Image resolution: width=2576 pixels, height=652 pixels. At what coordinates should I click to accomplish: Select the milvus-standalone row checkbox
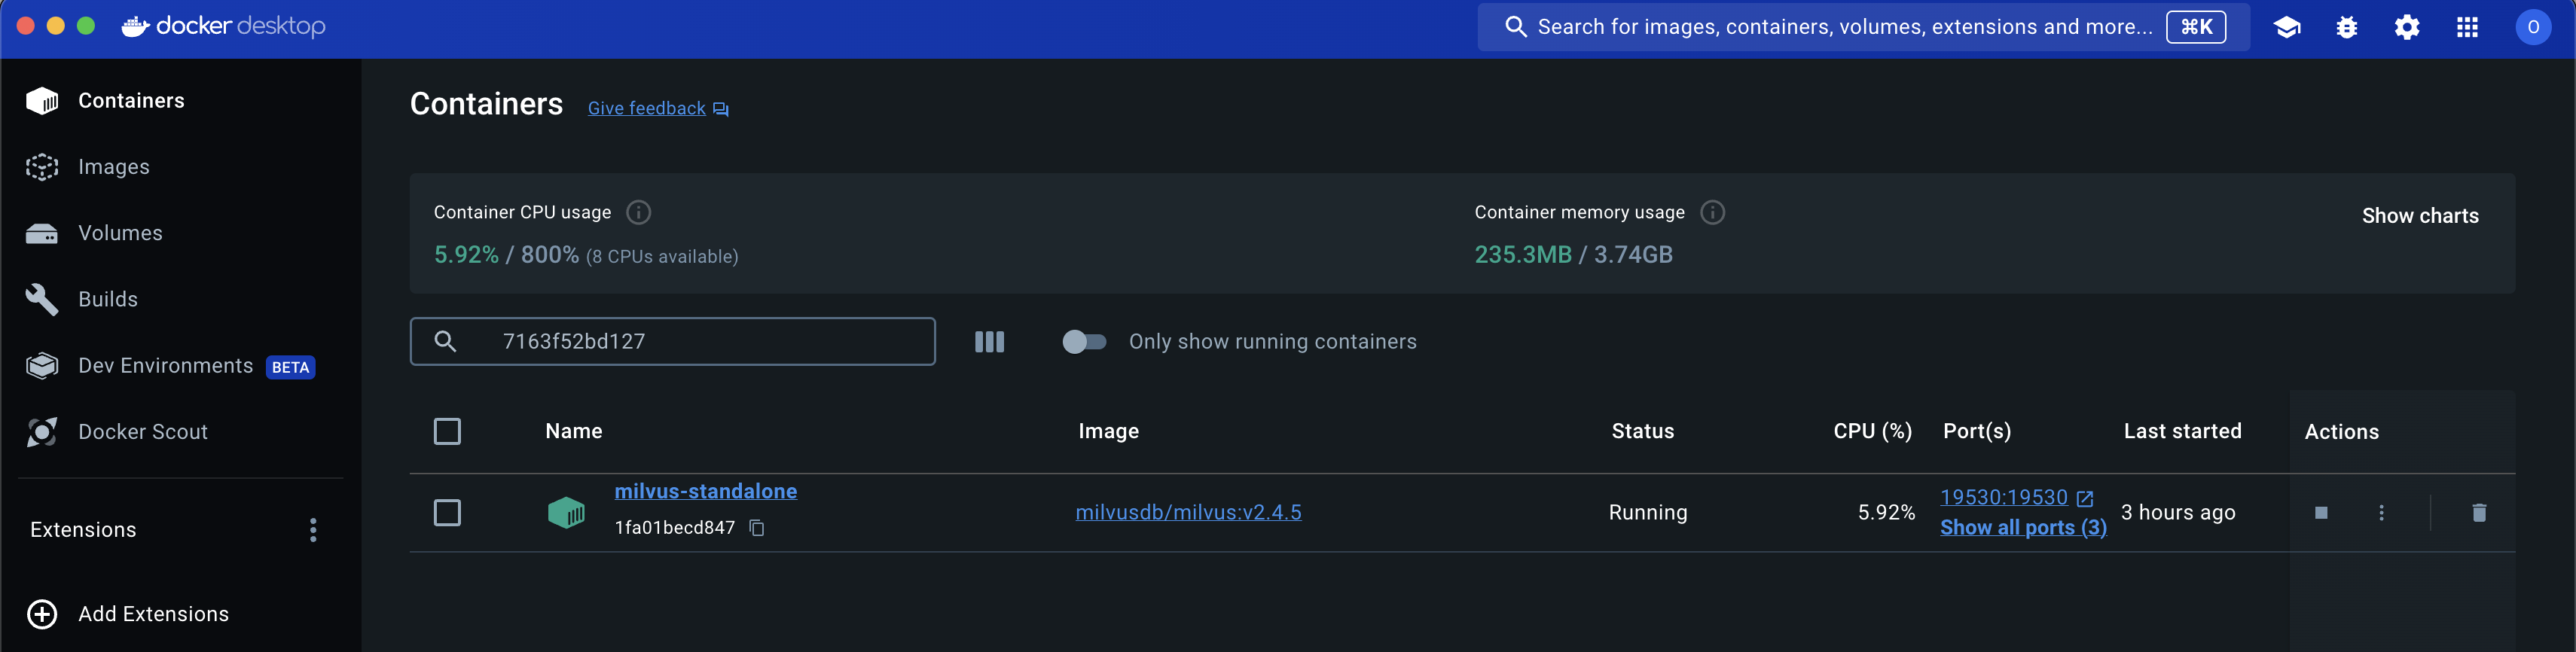coord(447,513)
